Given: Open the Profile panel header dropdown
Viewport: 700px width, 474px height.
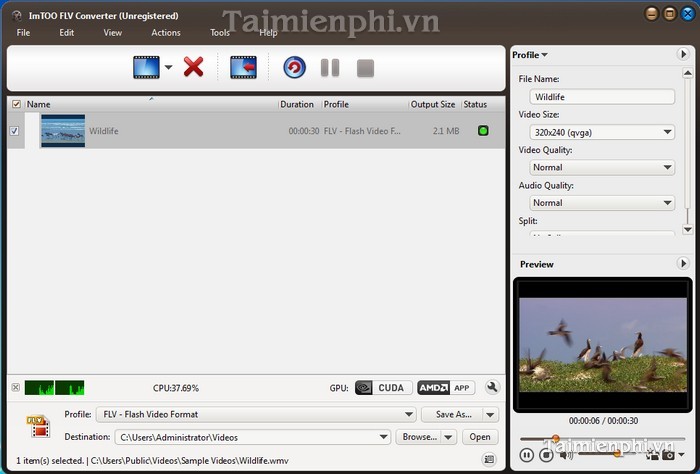Looking at the screenshot, I should [529, 55].
